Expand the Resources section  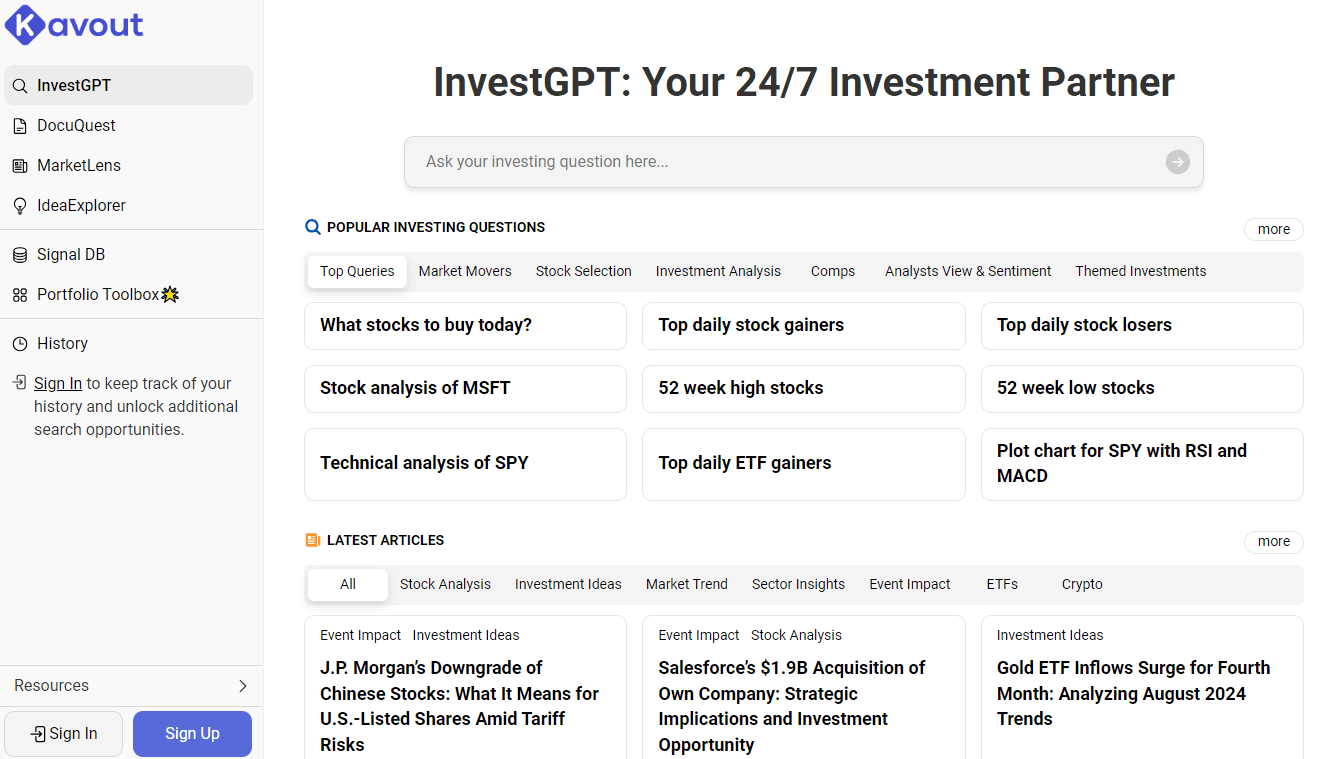(x=131, y=685)
